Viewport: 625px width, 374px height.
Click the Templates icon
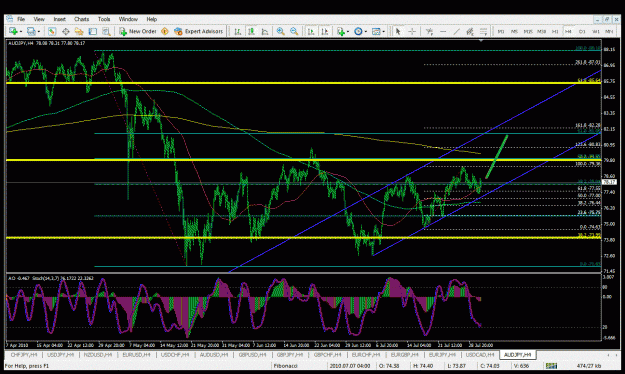(x=375, y=31)
